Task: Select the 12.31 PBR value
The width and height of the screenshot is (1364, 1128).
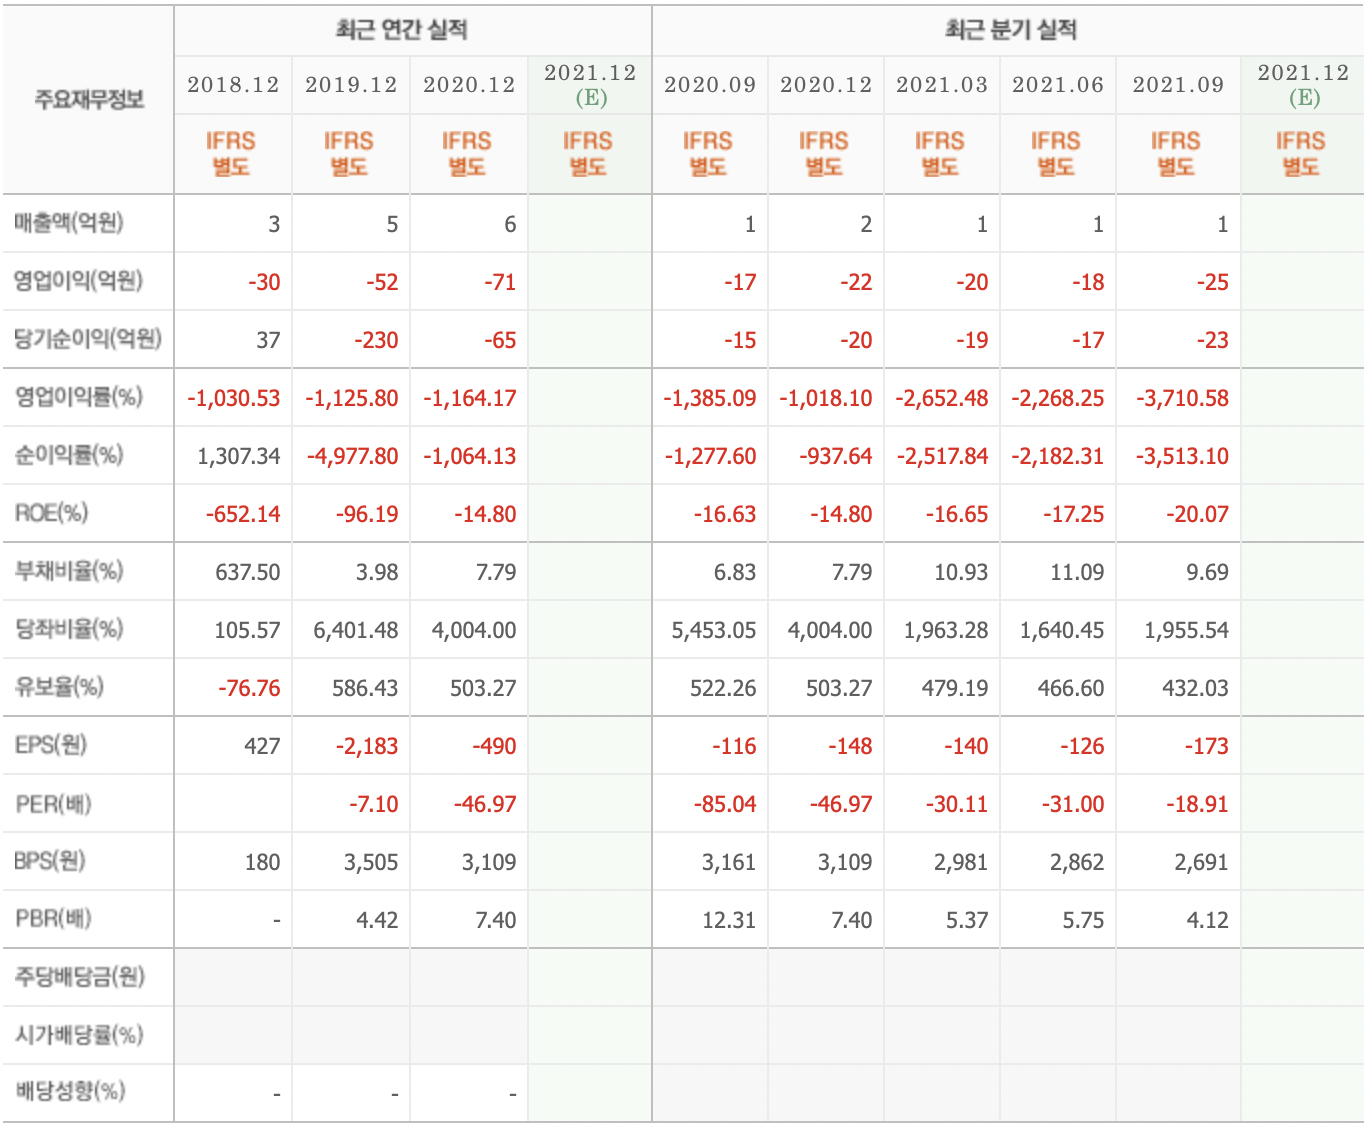Action: point(729,920)
